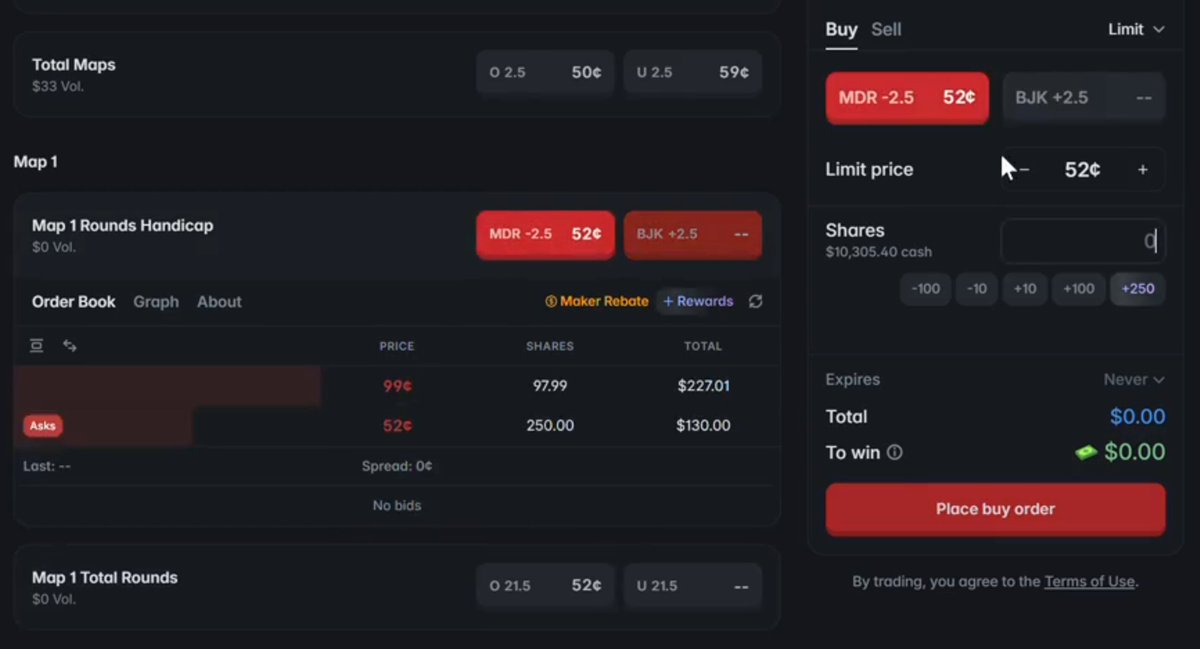
Task: Subtract 10 shares with the -10 chip
Action: click(977, 289)
